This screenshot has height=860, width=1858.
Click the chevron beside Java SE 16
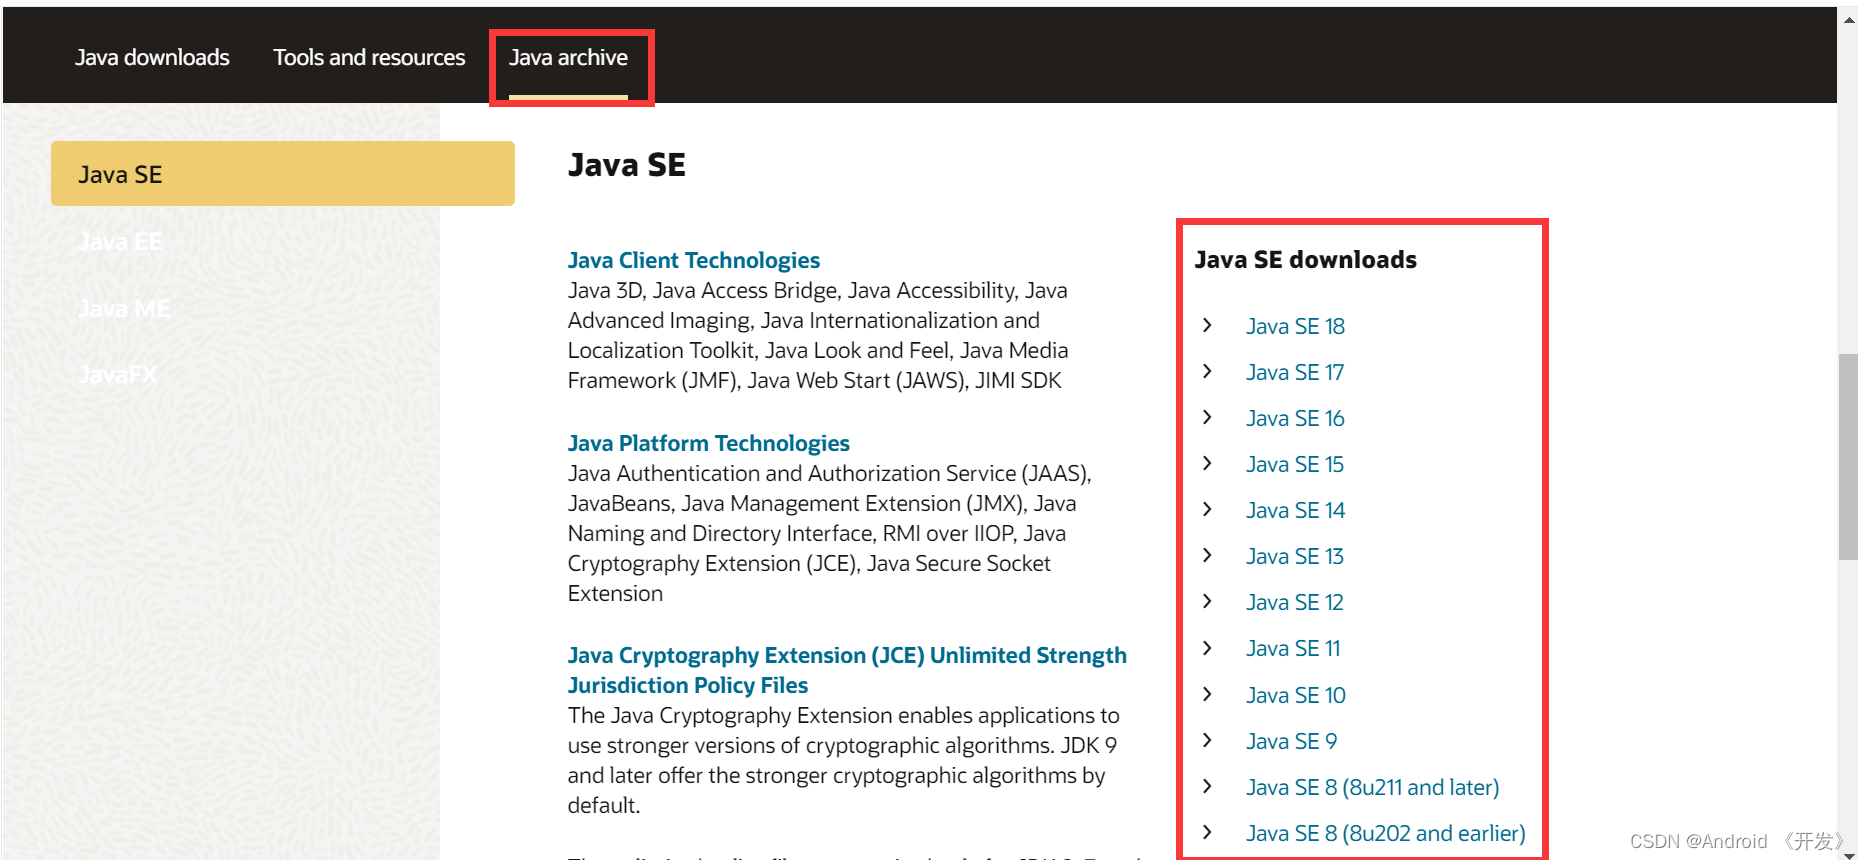[1207, 417]
